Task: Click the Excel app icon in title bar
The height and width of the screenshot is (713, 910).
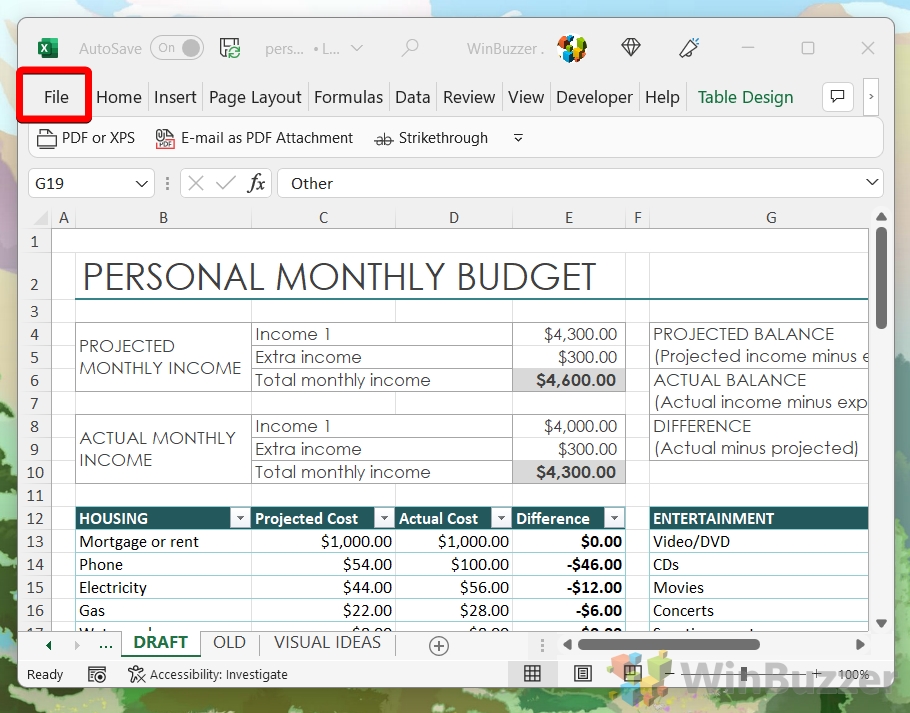Action: point(48,48)
